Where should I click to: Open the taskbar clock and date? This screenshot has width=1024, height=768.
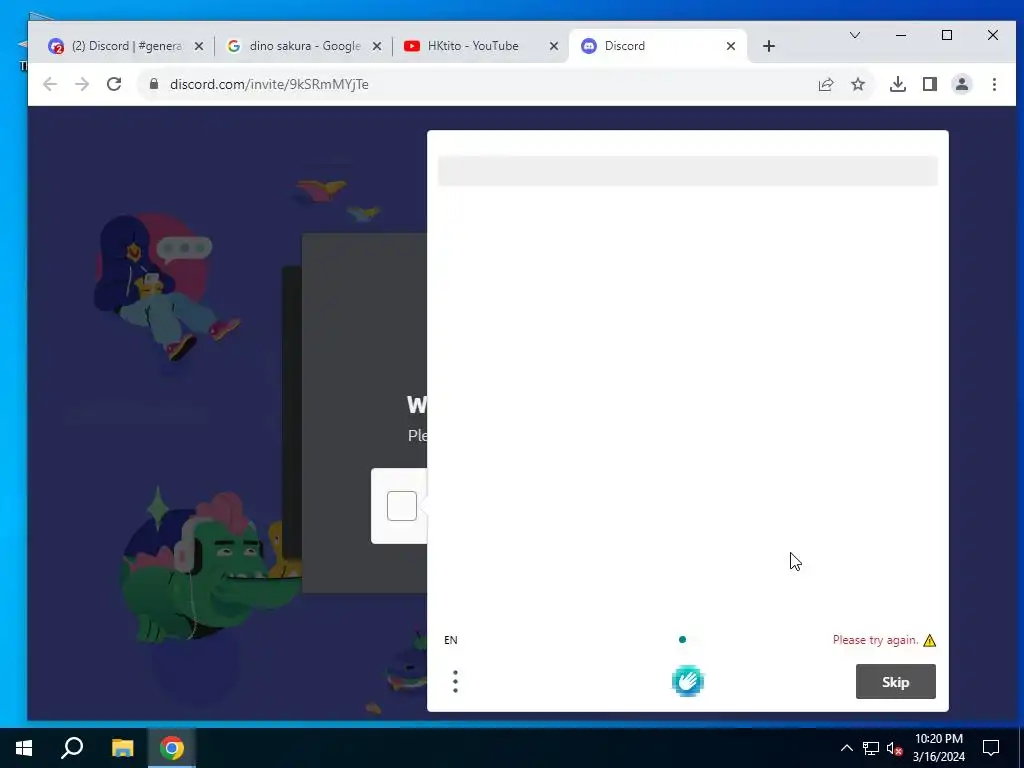coord(938,748)
